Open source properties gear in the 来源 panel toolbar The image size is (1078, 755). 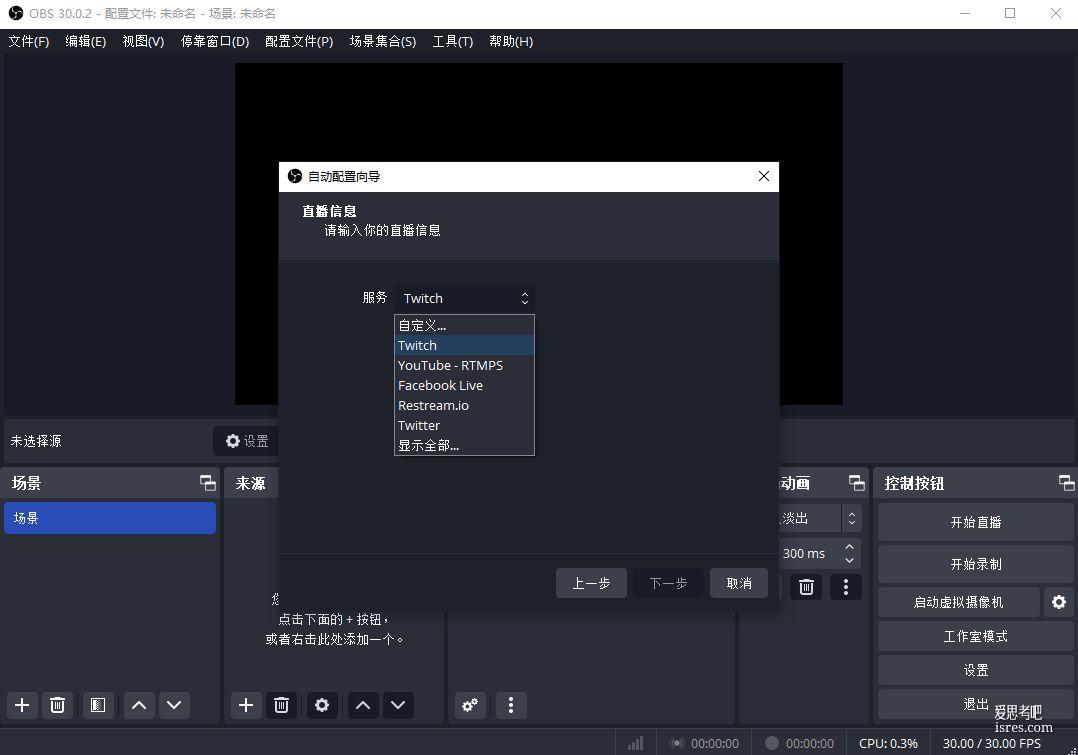(322, 705)
